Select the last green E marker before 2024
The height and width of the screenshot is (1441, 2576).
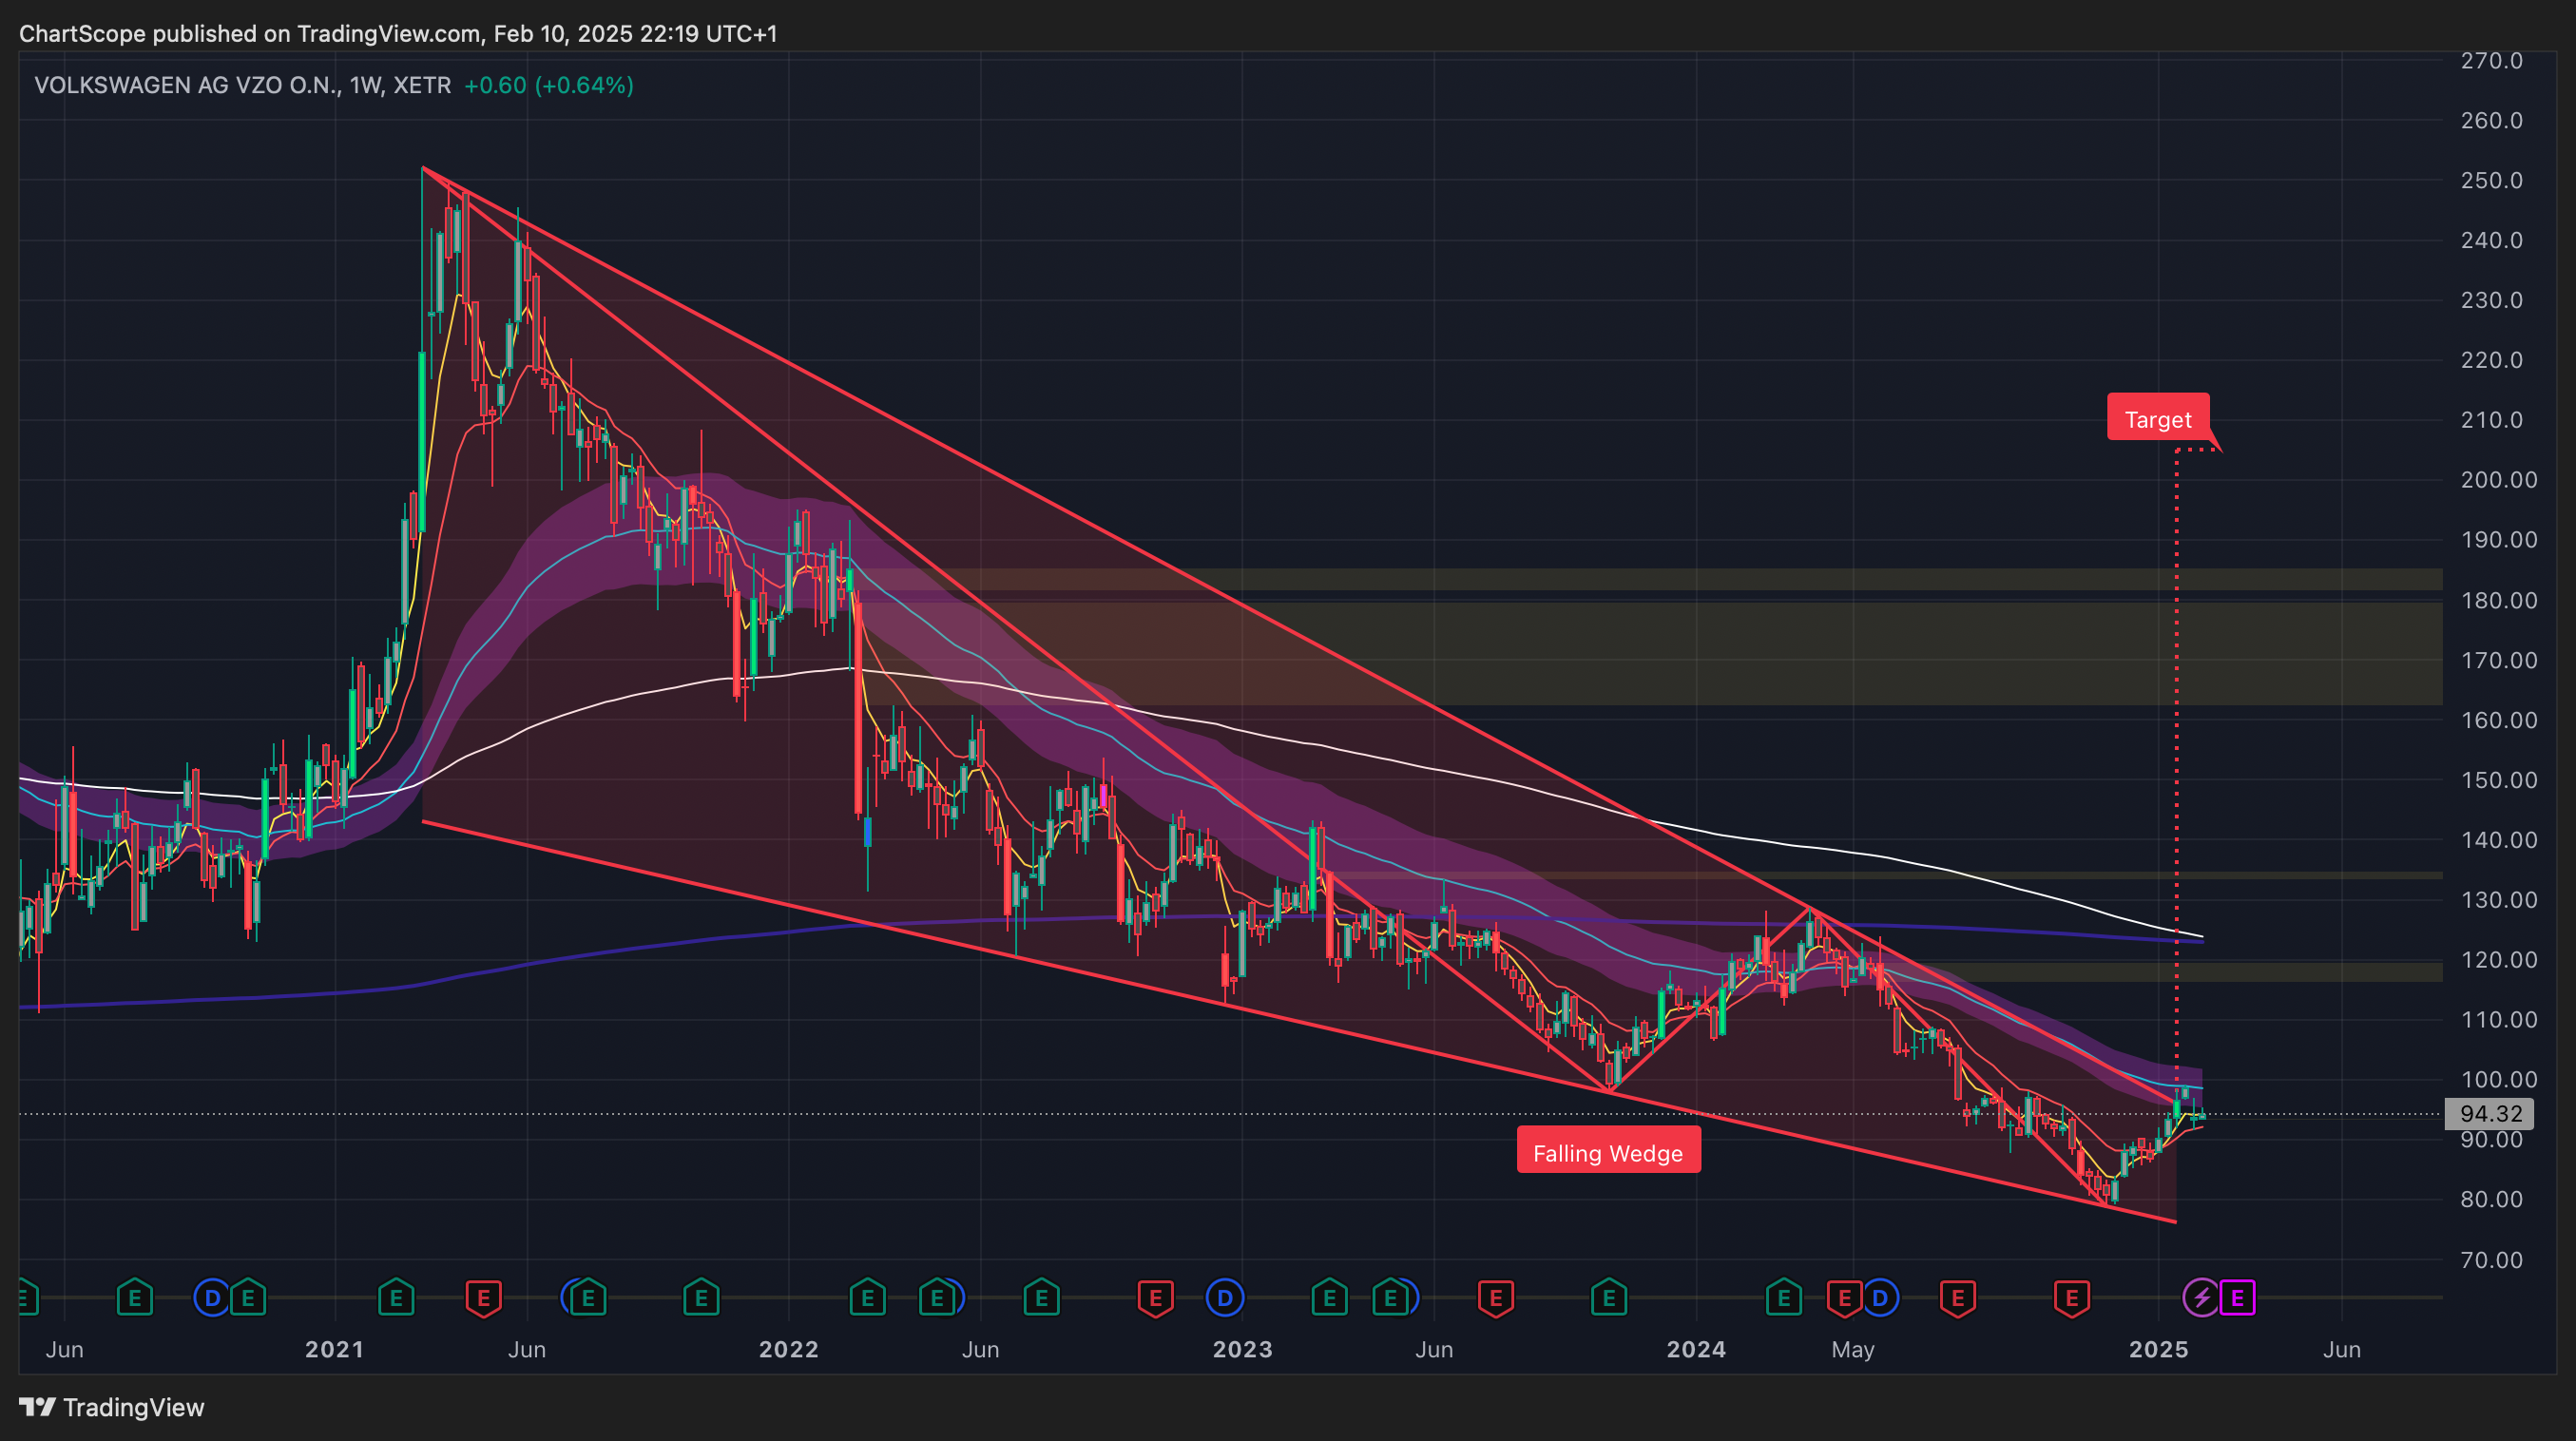pyautogui.click(x=1609, y=1298)
